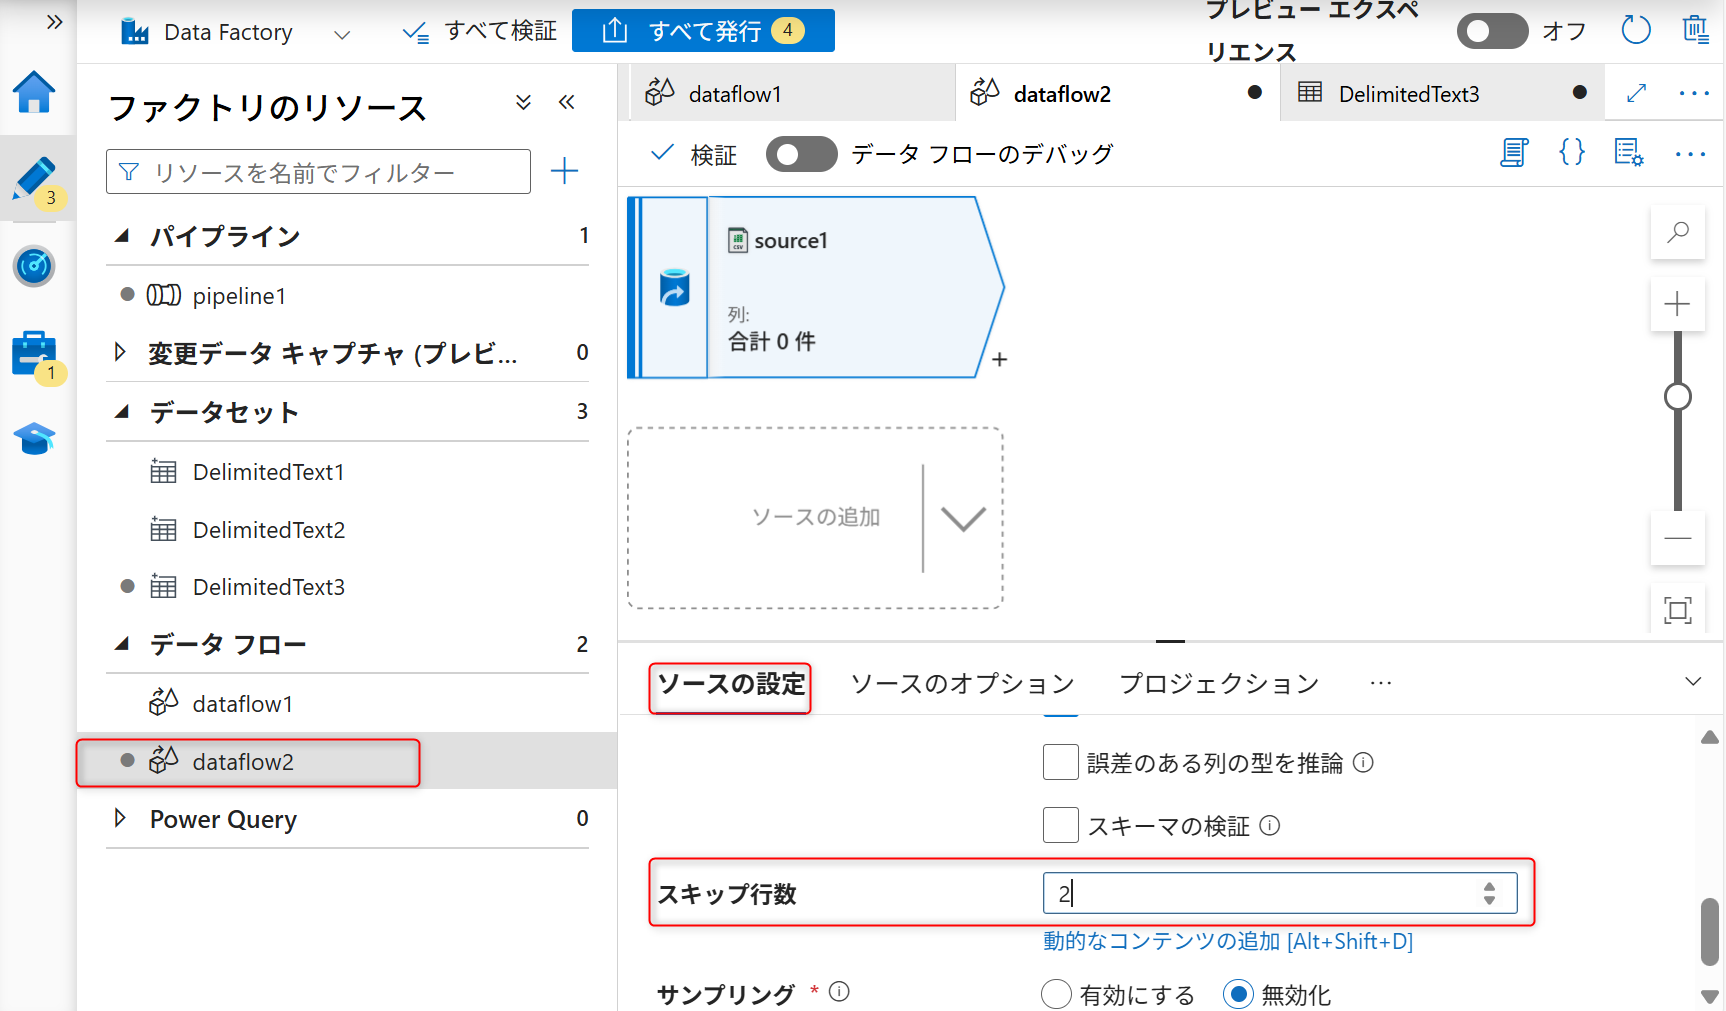Open the ソースのオプション tab
This screenshot has width=1726, height=1011.
tap(961, 683)
